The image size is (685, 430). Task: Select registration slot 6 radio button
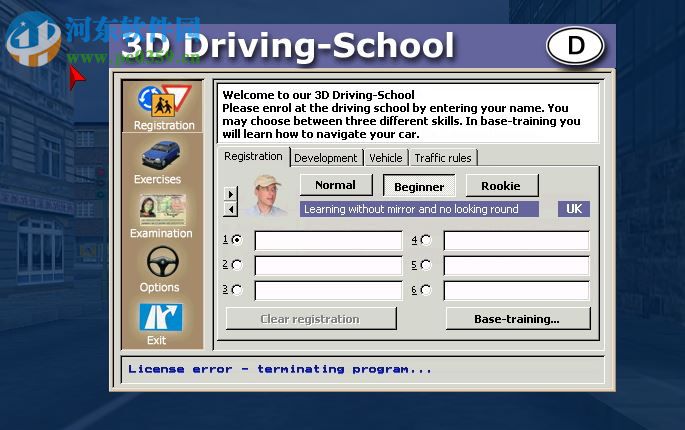(426, 290)
